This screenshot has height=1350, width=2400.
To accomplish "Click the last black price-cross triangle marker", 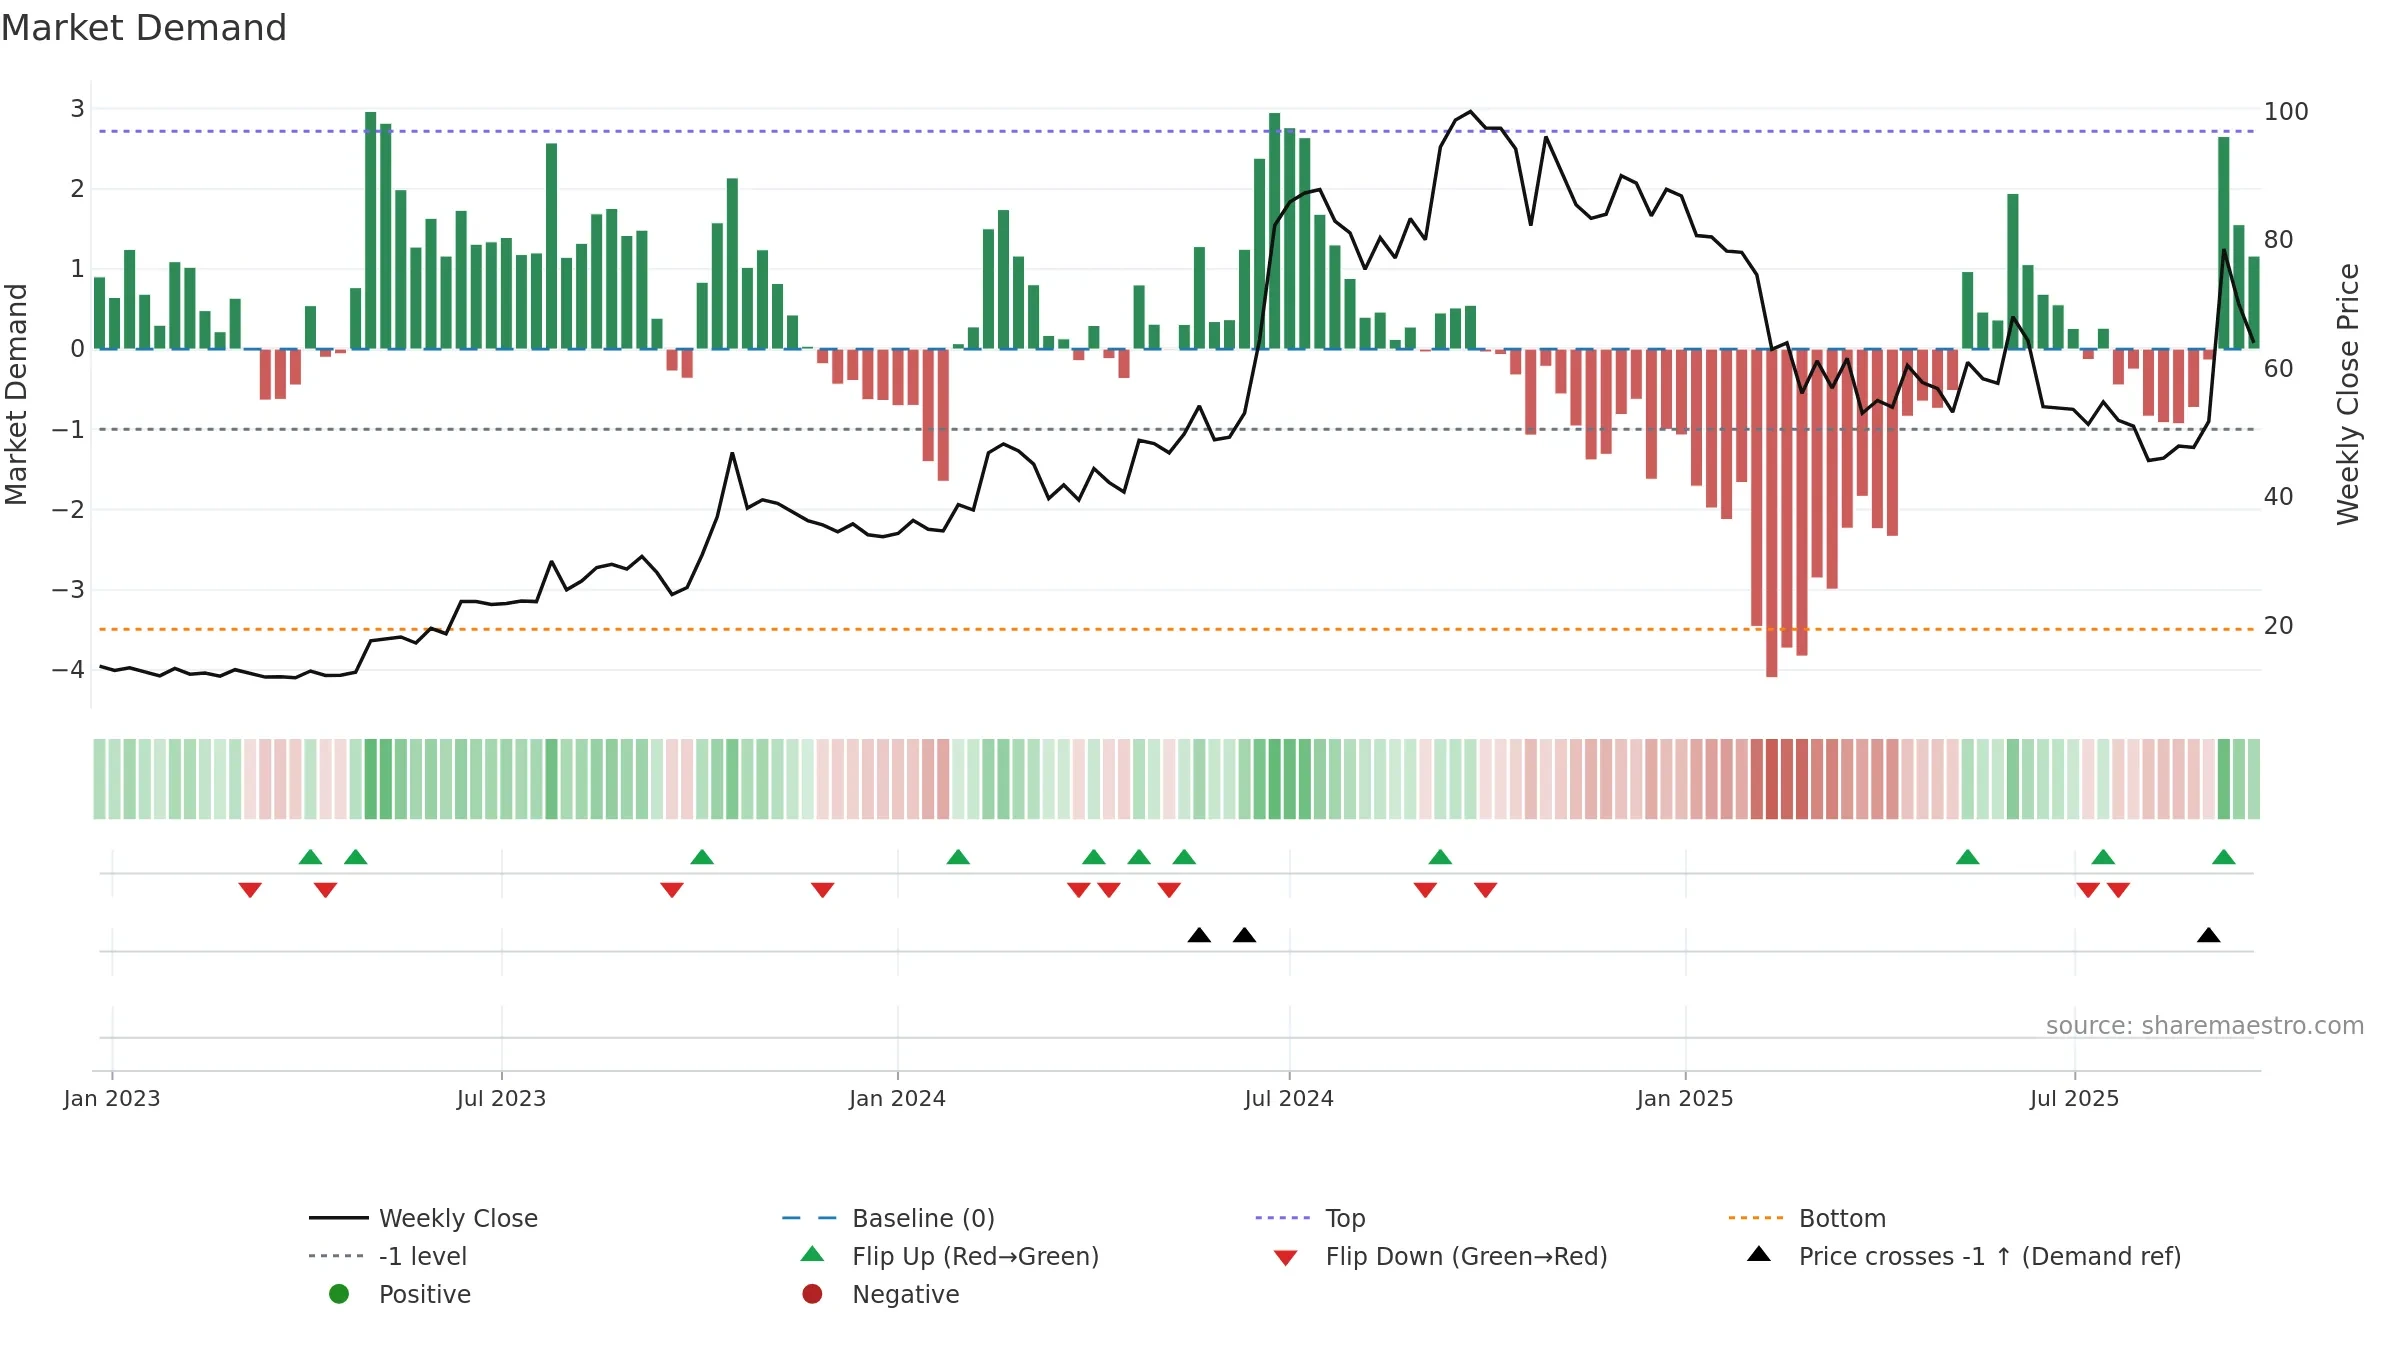I will pos(2209,935).
